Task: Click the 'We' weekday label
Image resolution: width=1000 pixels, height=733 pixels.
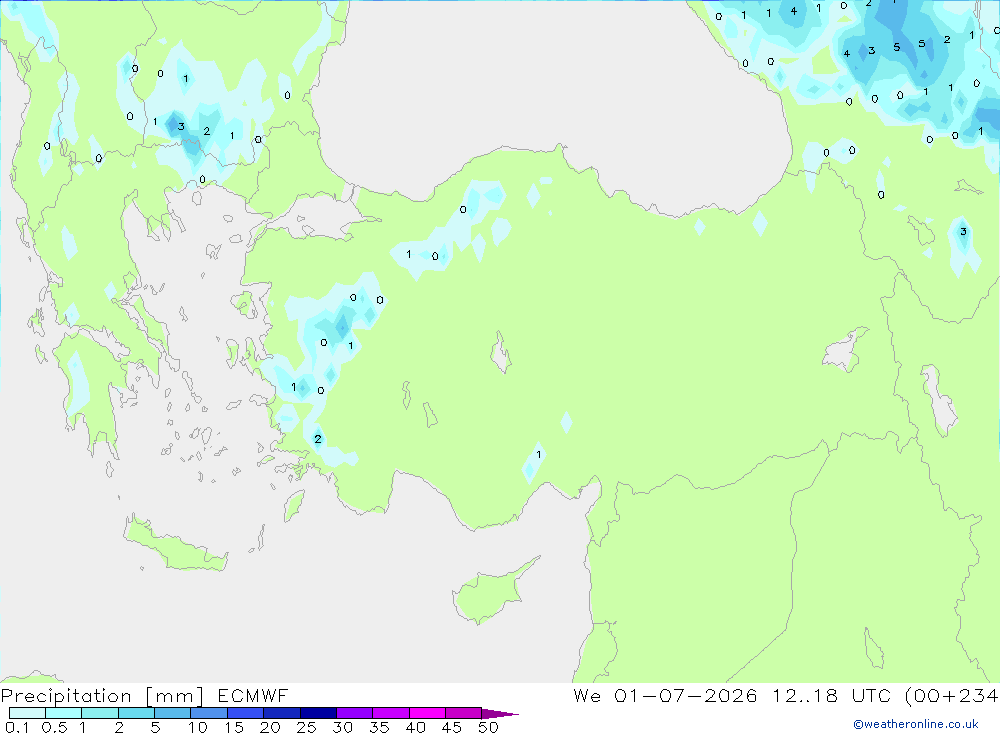Action: 587,696
